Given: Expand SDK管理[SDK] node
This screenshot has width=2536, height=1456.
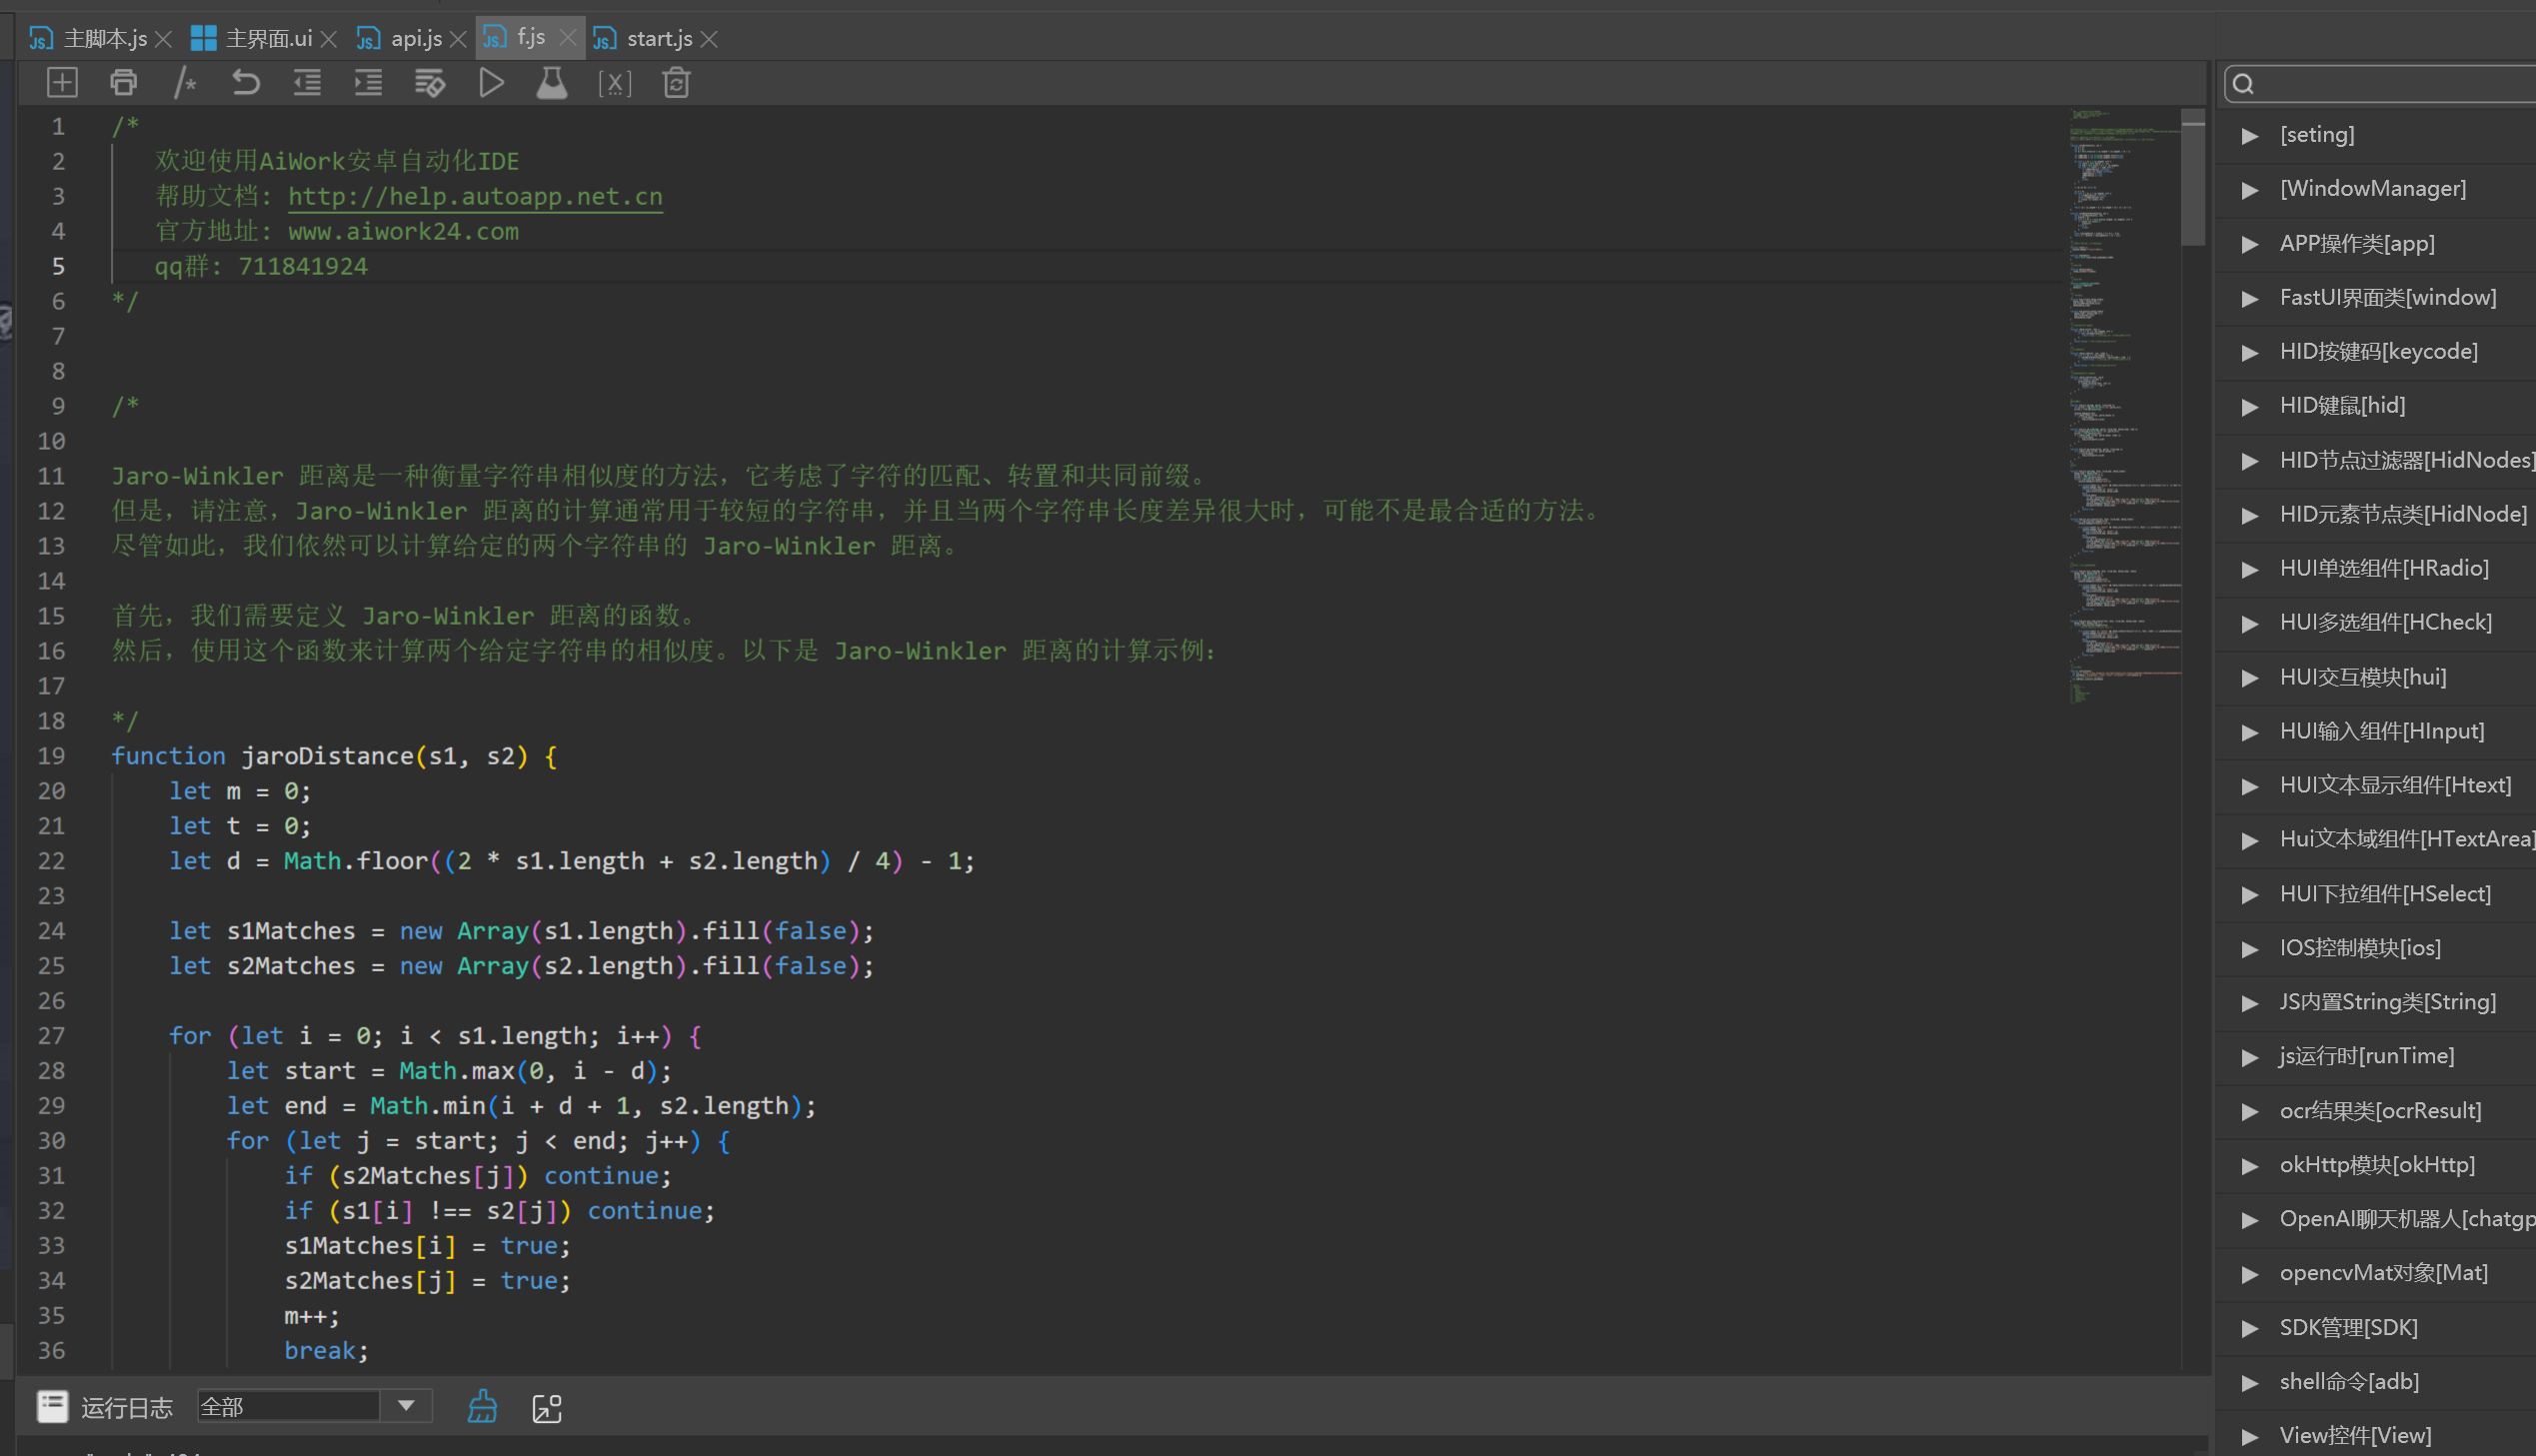Looking at the screenshot, I should tap(2250, 1329).
